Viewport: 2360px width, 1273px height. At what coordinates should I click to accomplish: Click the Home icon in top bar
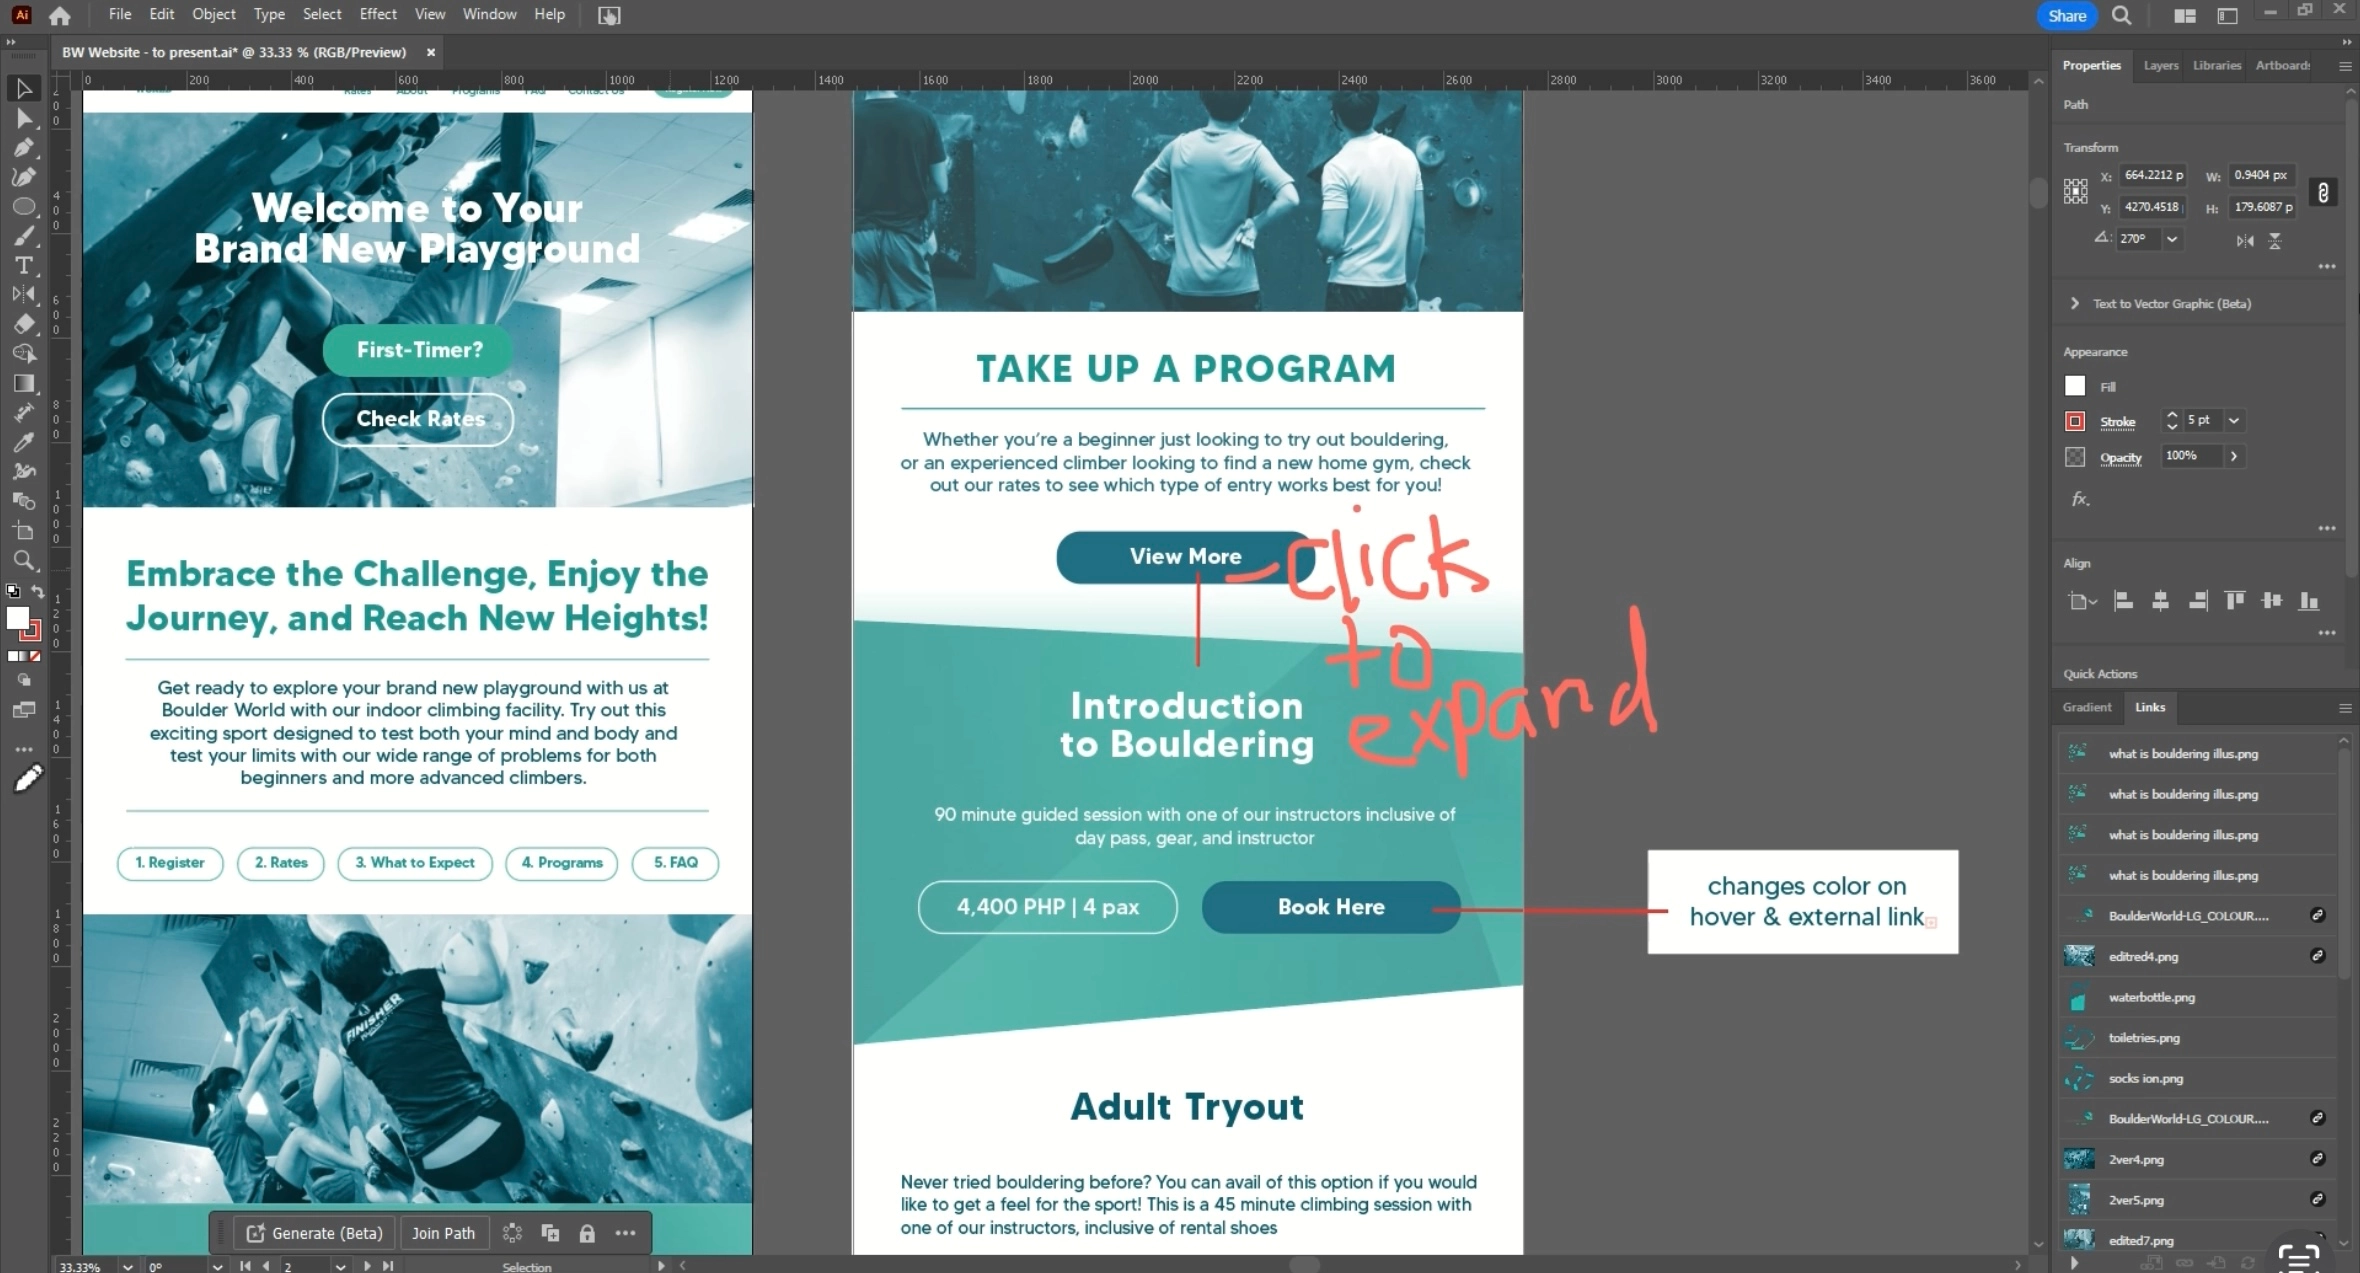pyautogui.click(x=60, y=15)
